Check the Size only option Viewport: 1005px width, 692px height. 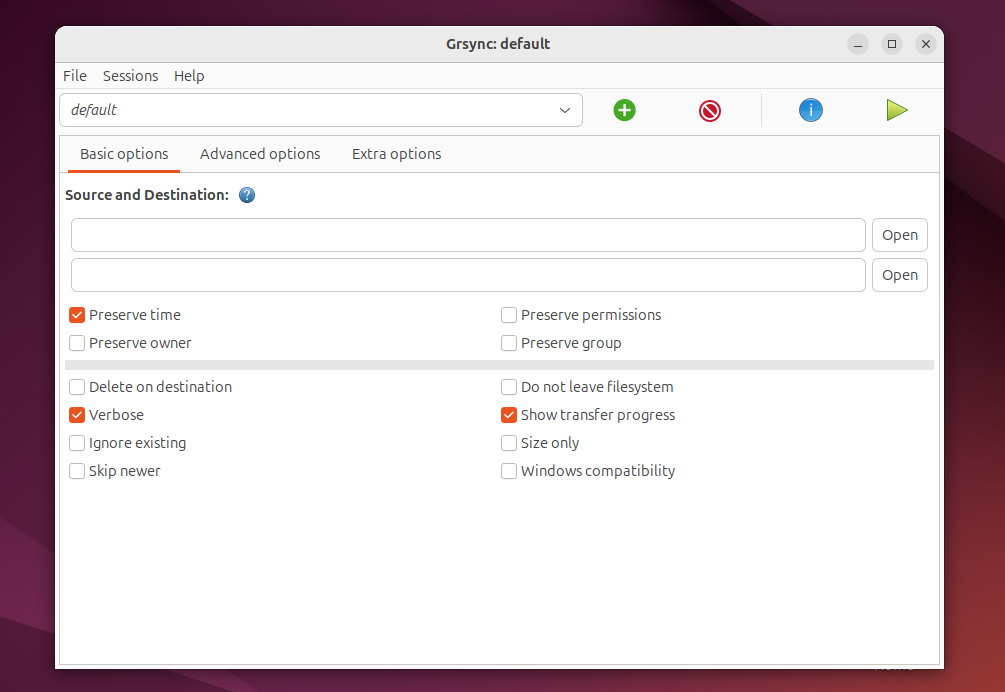[509, 443]
